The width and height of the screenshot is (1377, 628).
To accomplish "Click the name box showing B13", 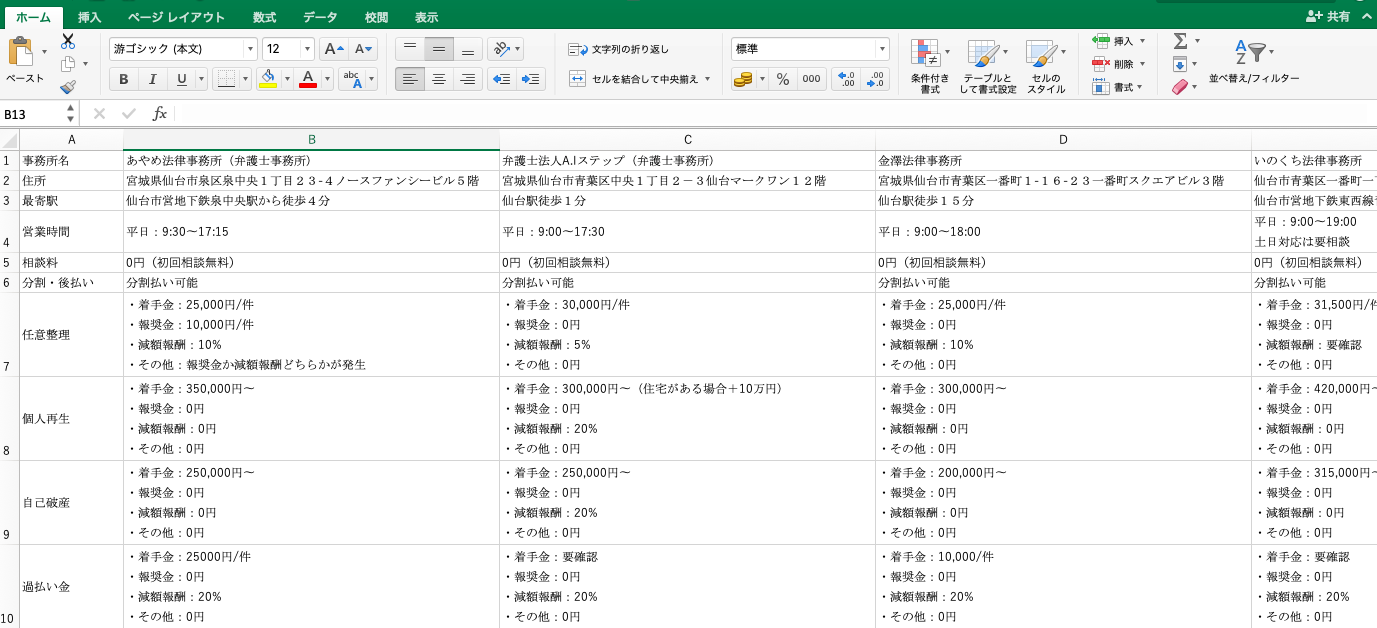I will (x=32, y=114).
